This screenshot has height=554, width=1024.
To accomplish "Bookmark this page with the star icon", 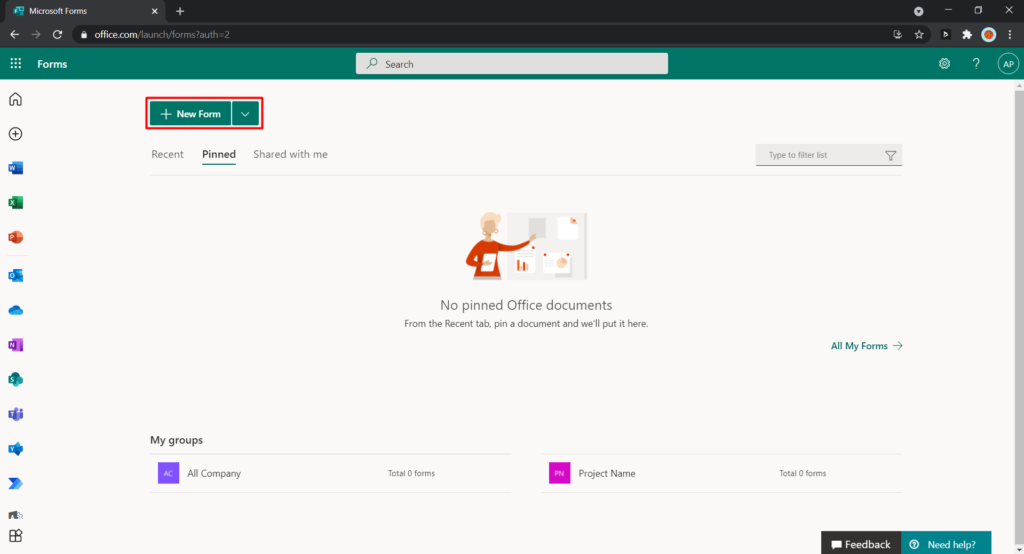I will click(x=919, y=35).
